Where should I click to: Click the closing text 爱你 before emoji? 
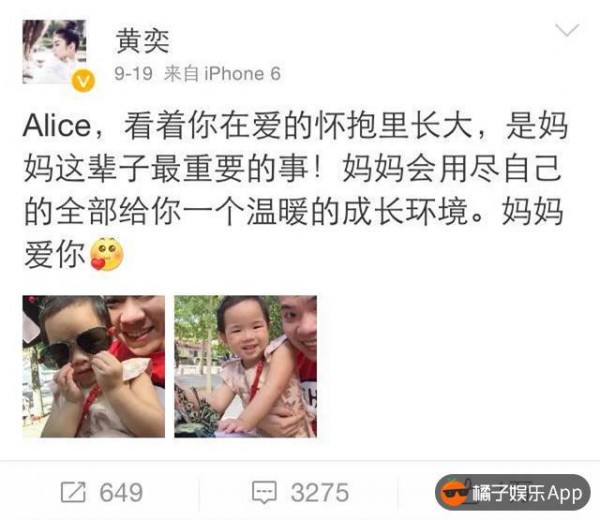(x=54, y=254)
